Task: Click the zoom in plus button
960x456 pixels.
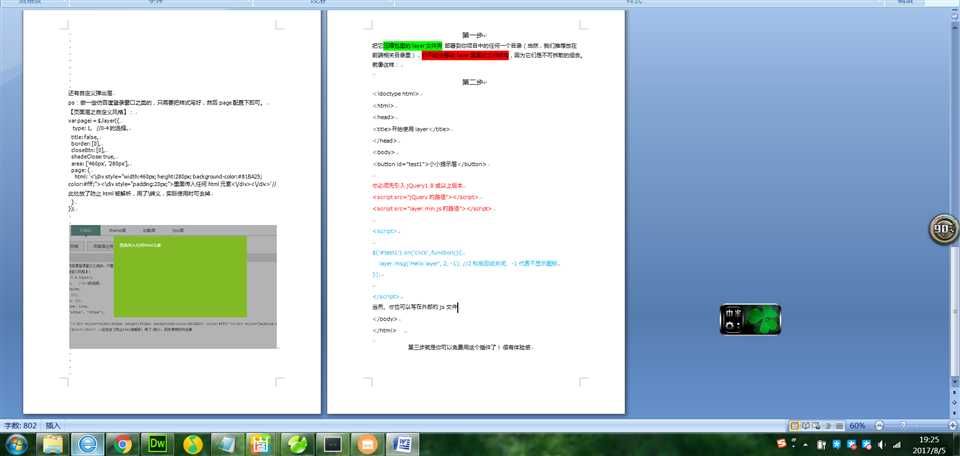Action: coord(953,426)
